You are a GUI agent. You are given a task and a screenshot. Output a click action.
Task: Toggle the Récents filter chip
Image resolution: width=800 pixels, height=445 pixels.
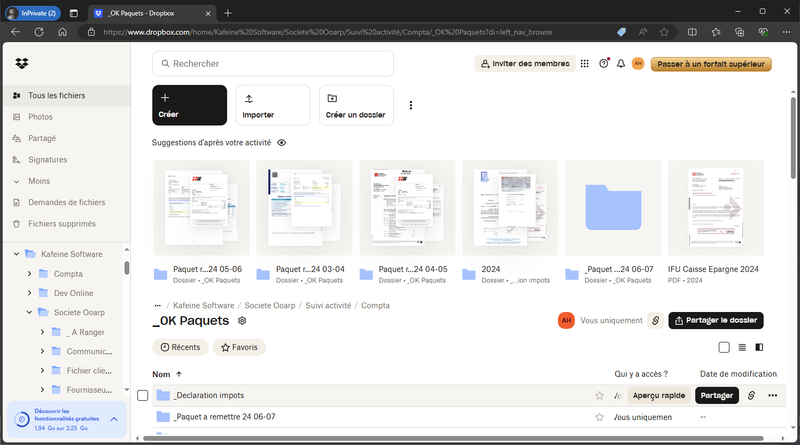[180, 347]
